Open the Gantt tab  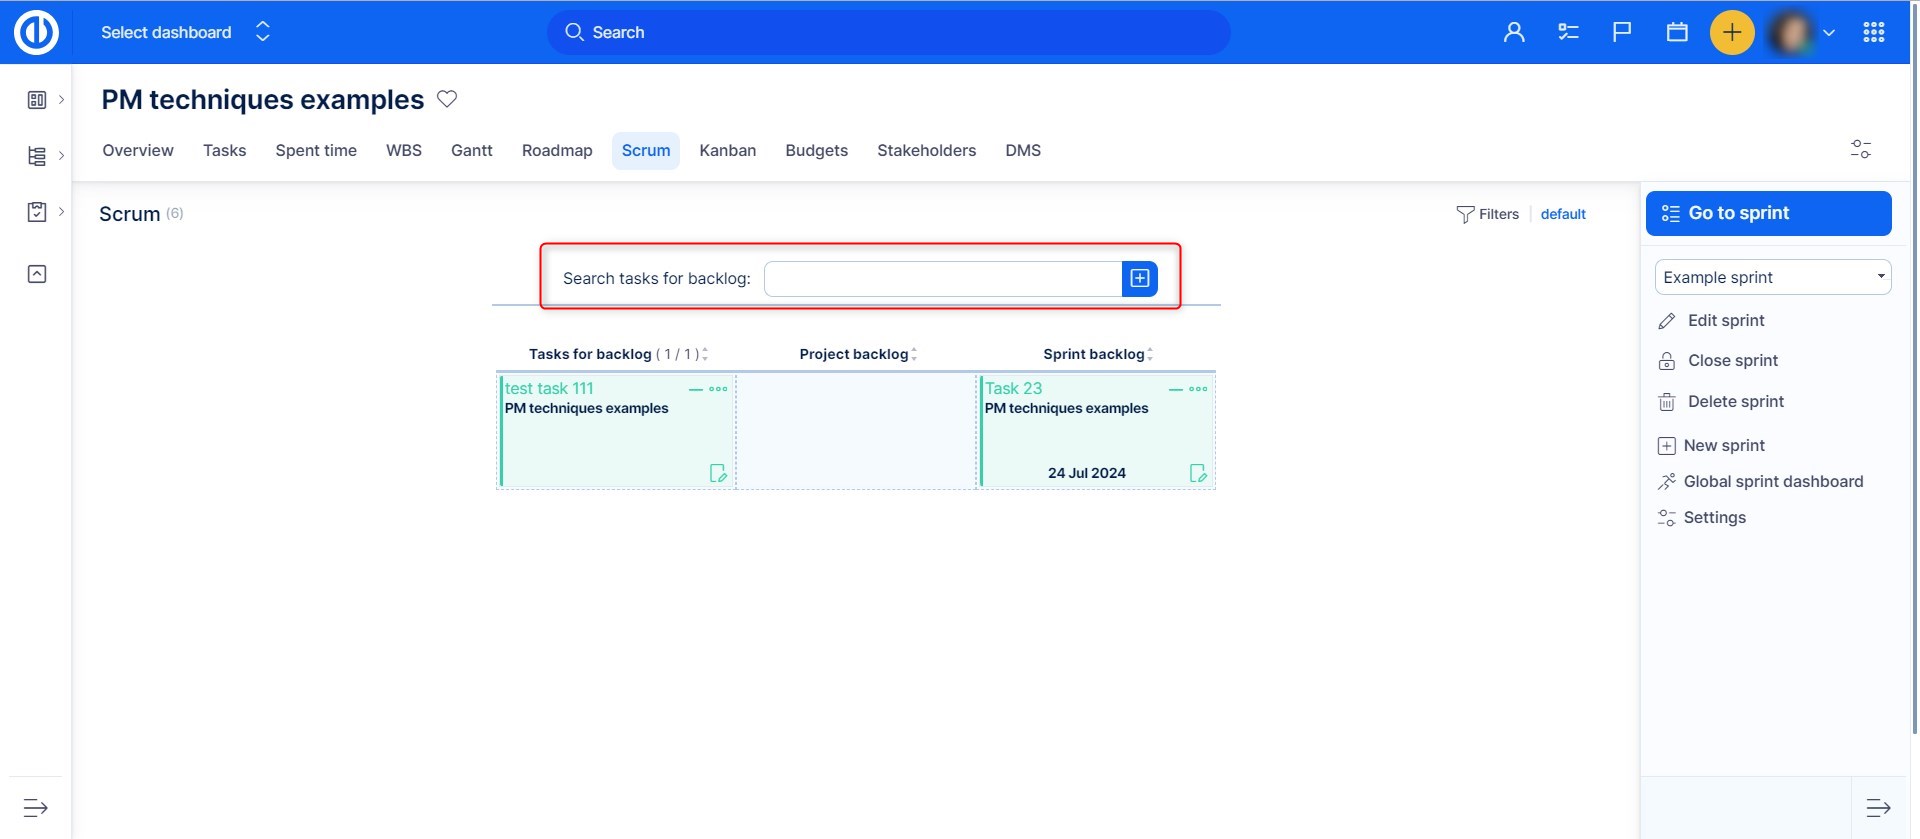pos(471,150)
